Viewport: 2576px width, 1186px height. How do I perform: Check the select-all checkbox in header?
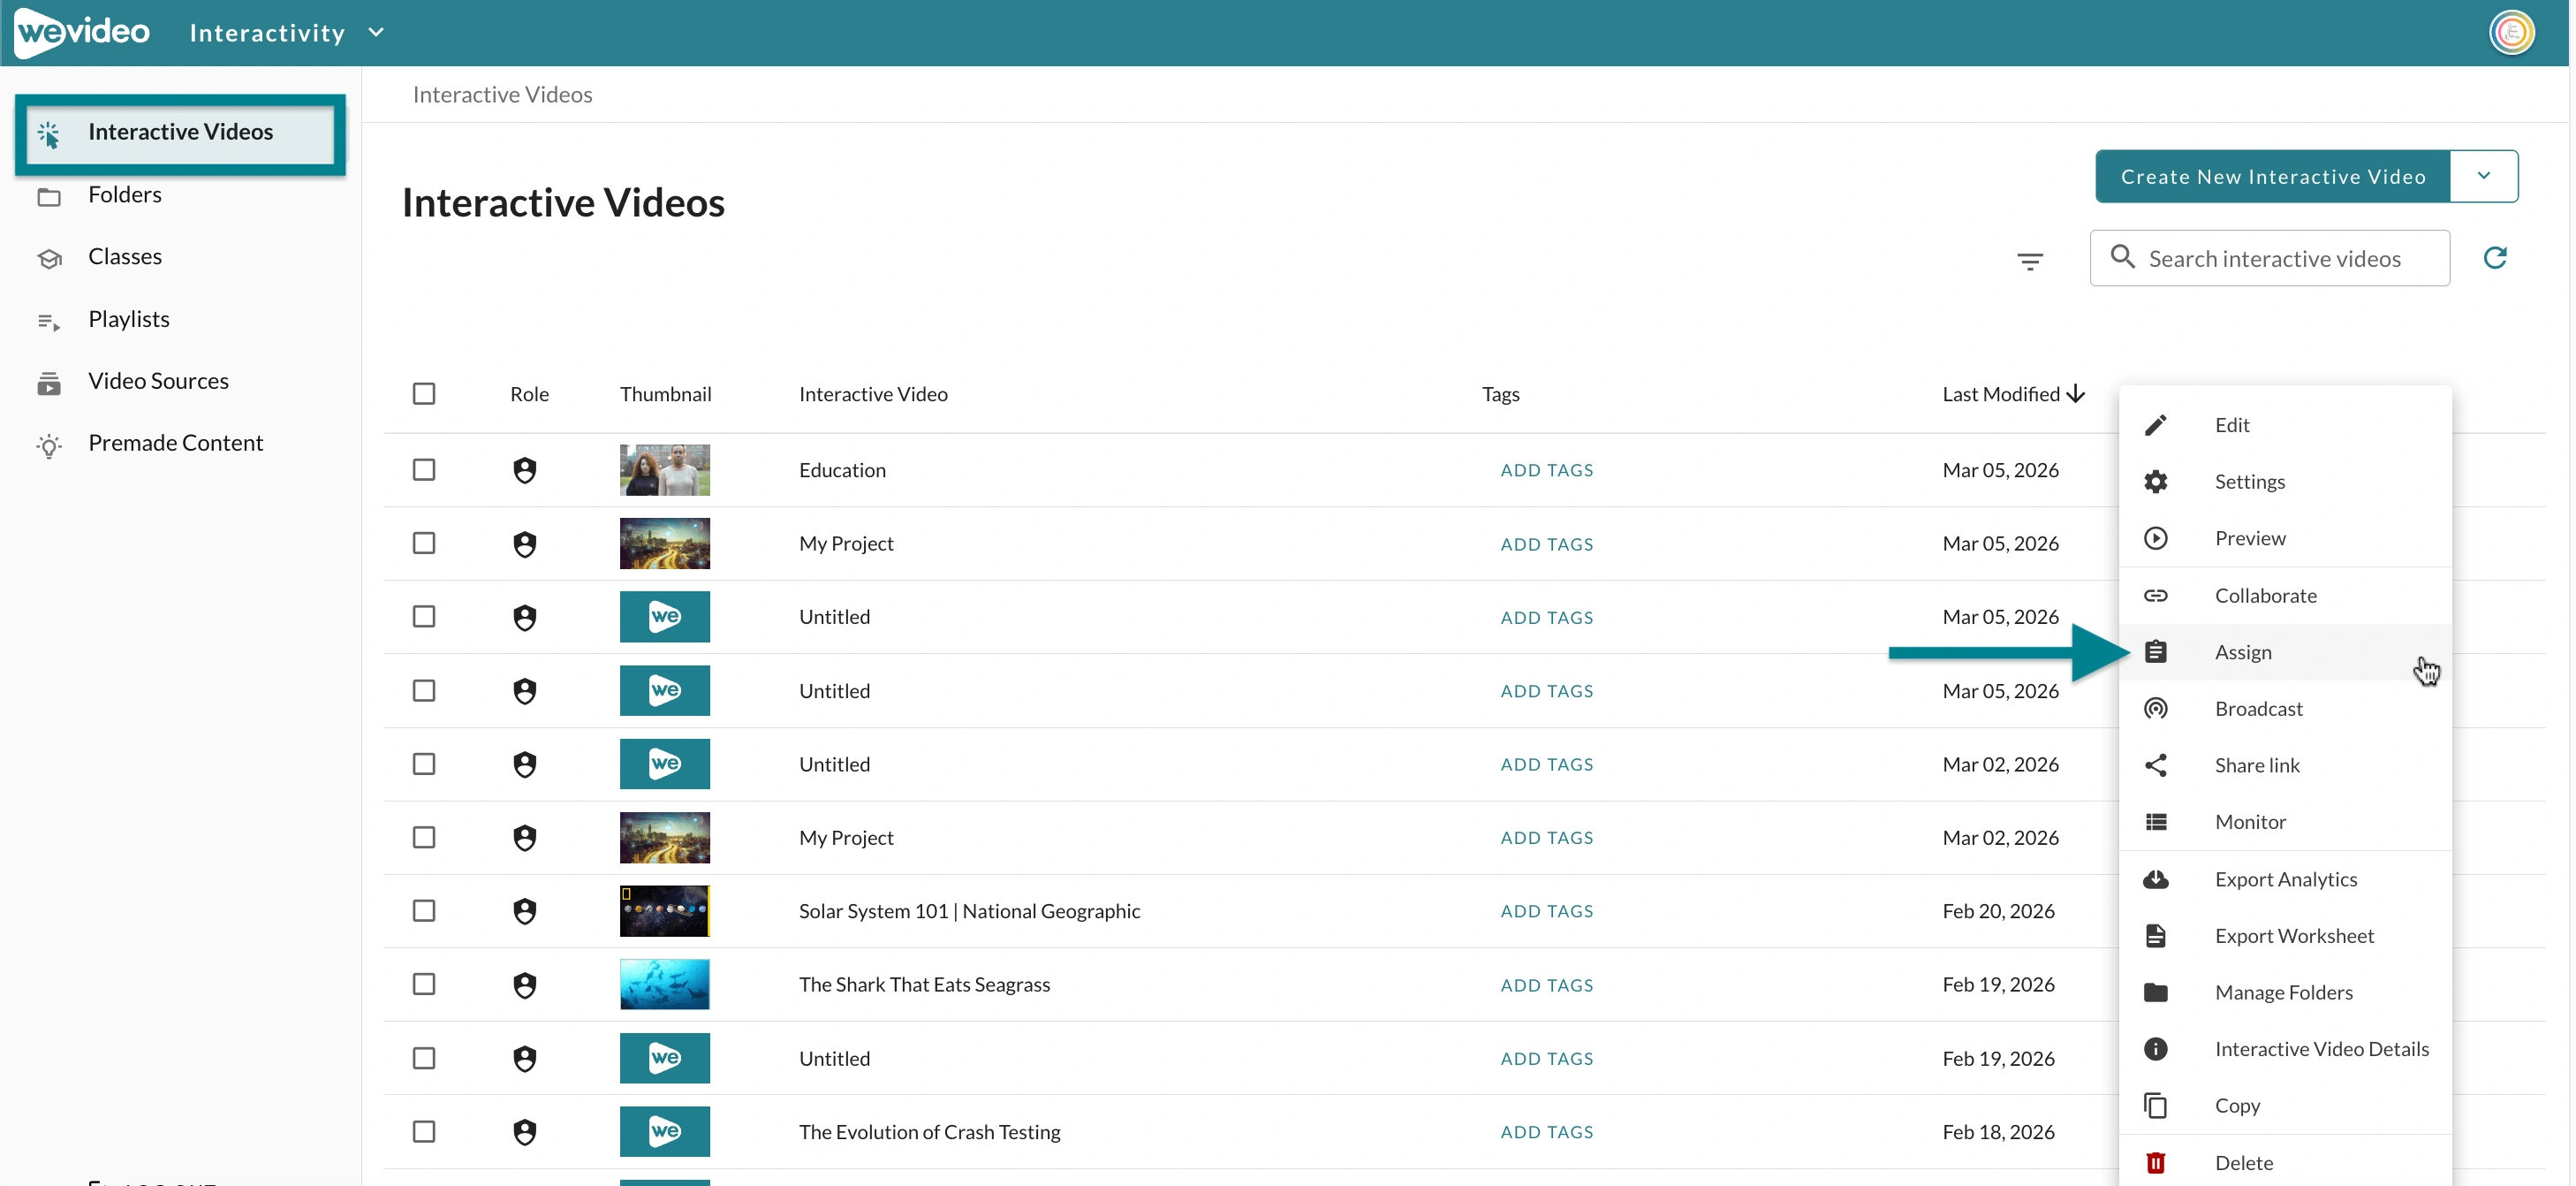click(424, 393)
